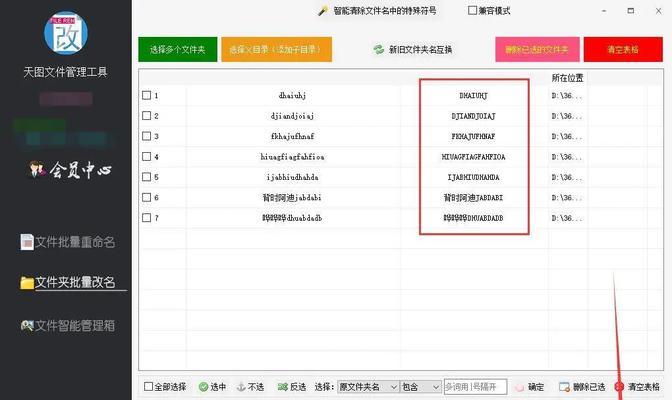Click pink 删除已选的文件夹 button

(x=537, y=49)
